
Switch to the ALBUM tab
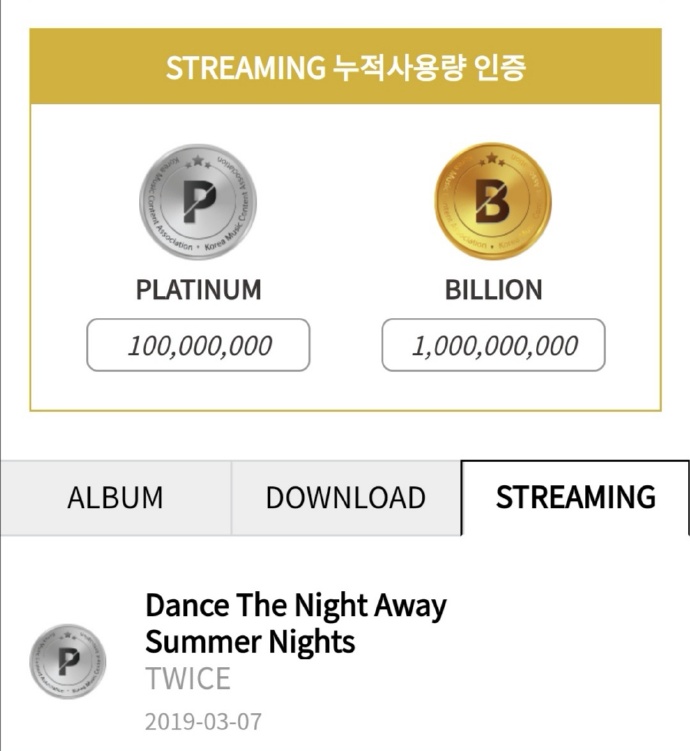point(115,498)
